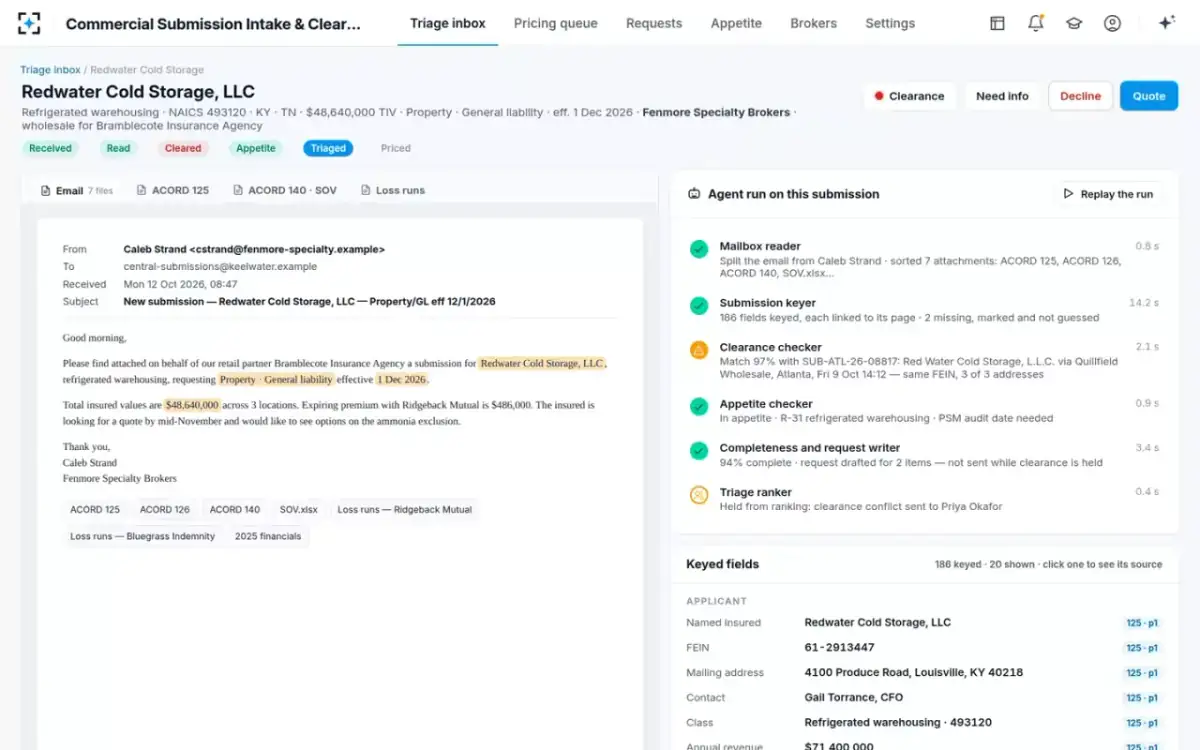Click highlighted Redwater Cold Storage, LLC in email
The width and height of the screenshot is (1200, 750).
pyautogui.click(x=542, y=363)
